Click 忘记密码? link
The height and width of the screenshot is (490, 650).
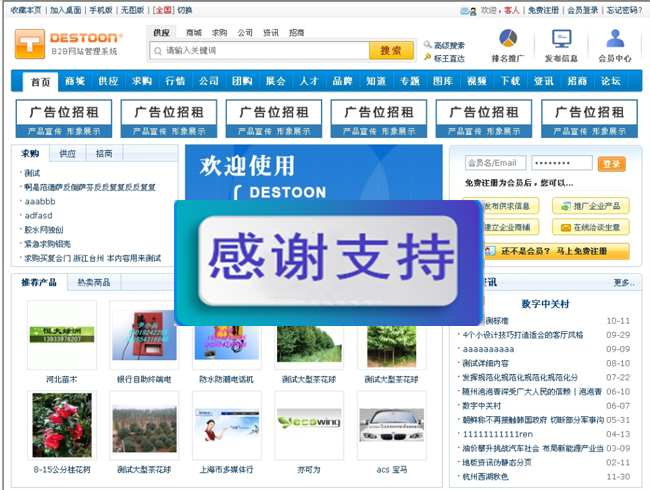625,10
